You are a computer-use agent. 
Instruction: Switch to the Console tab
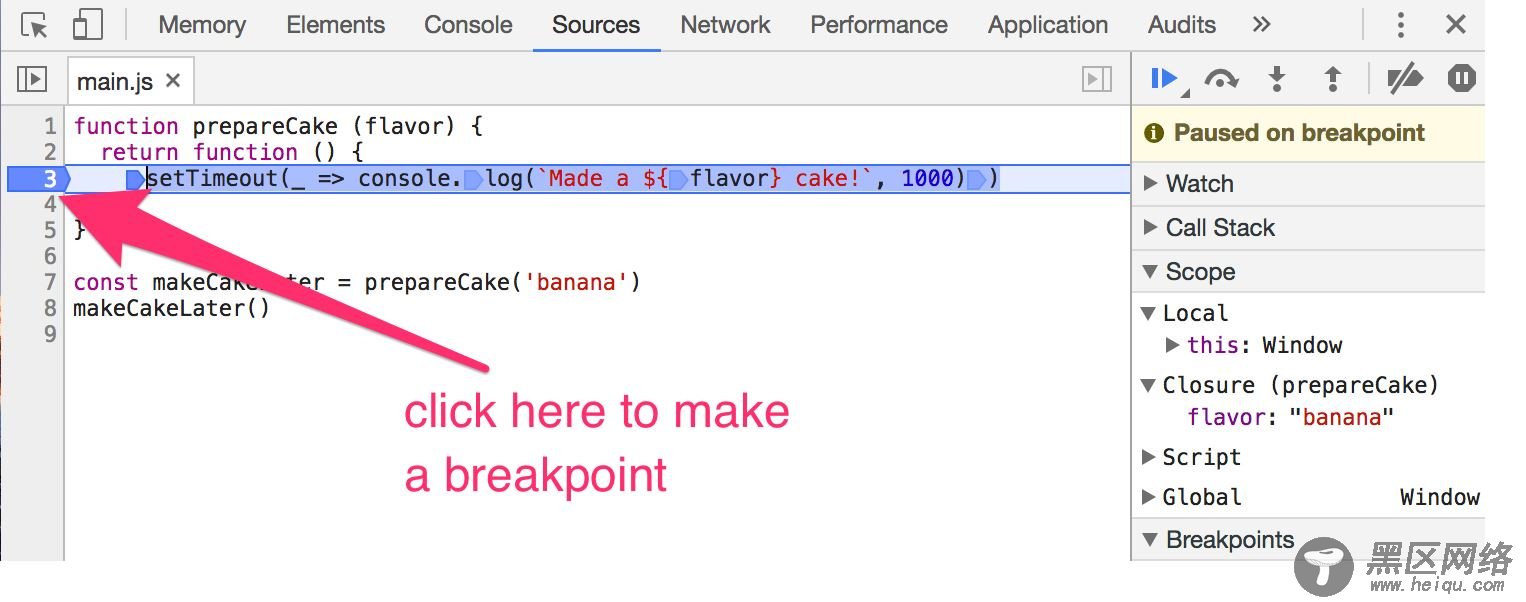(x=468, y=25)
